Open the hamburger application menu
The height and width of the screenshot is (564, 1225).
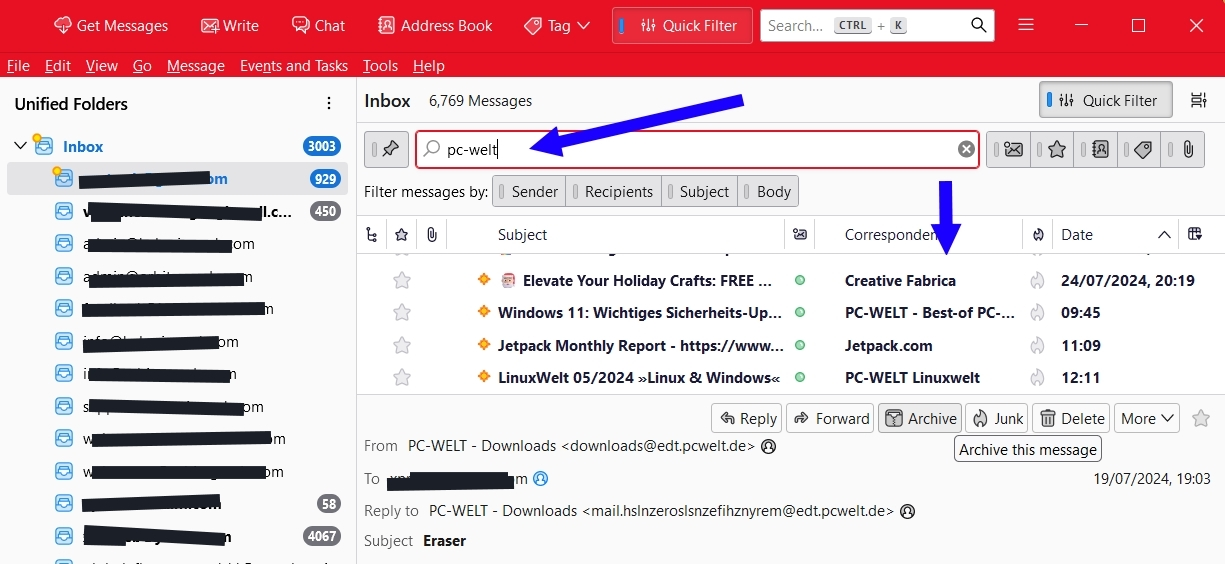pos(1025,26)
